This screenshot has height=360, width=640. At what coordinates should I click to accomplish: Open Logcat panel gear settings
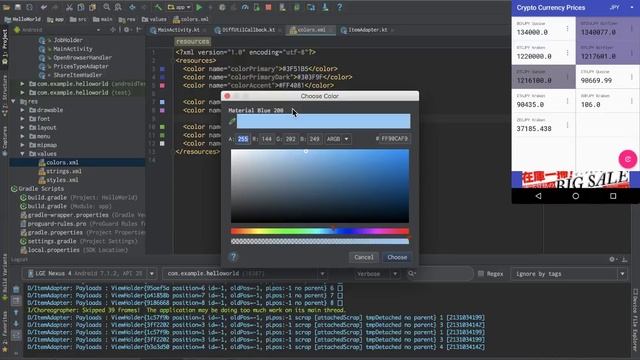612,259
